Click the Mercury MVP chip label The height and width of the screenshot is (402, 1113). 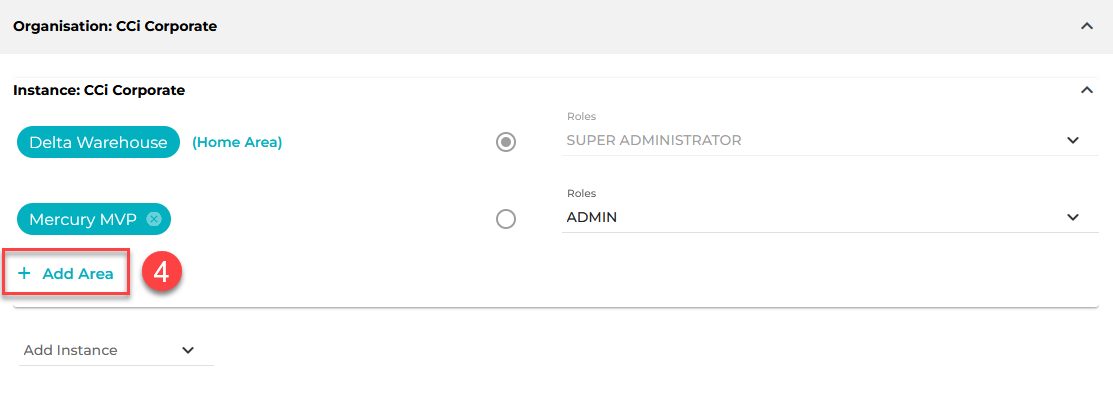83,219
